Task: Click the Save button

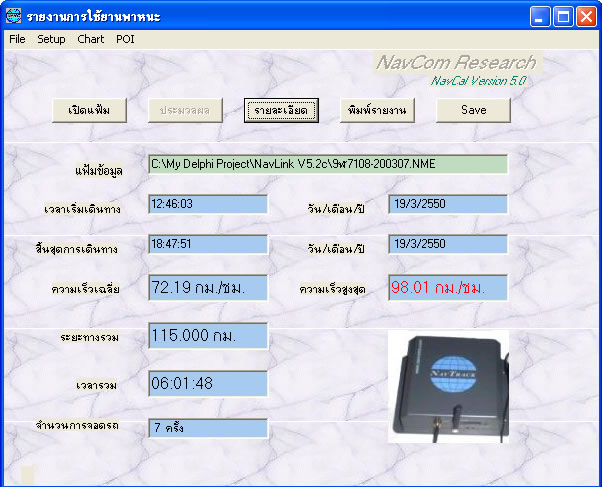Action: [x=473, y=111]
